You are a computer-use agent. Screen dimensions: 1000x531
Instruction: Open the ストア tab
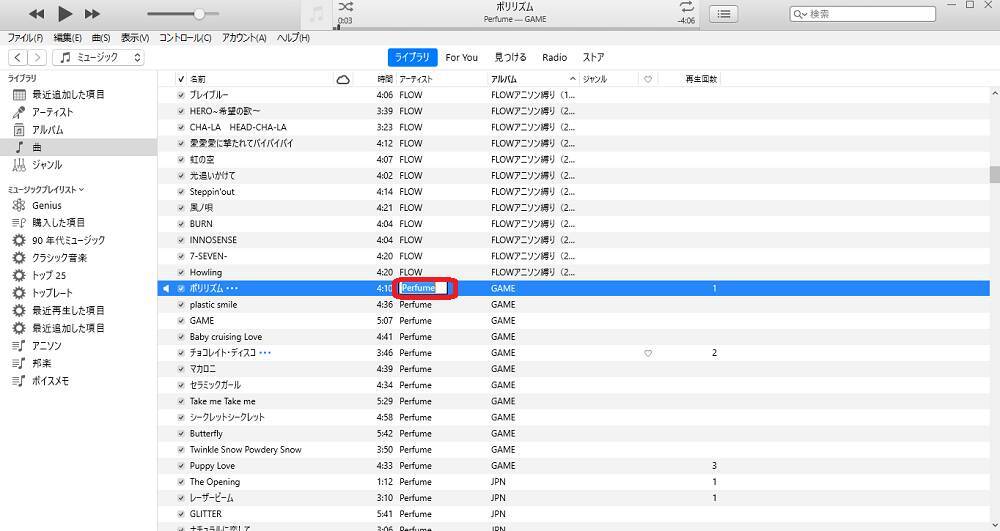click(593, 58)
